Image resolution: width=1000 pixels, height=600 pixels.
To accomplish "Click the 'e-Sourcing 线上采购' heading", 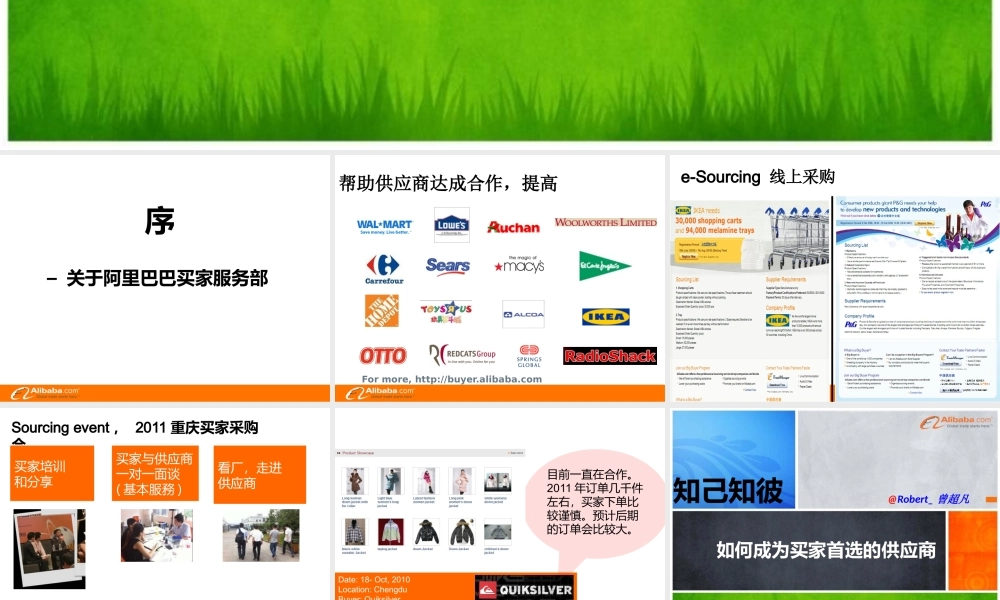I will 758,177.
